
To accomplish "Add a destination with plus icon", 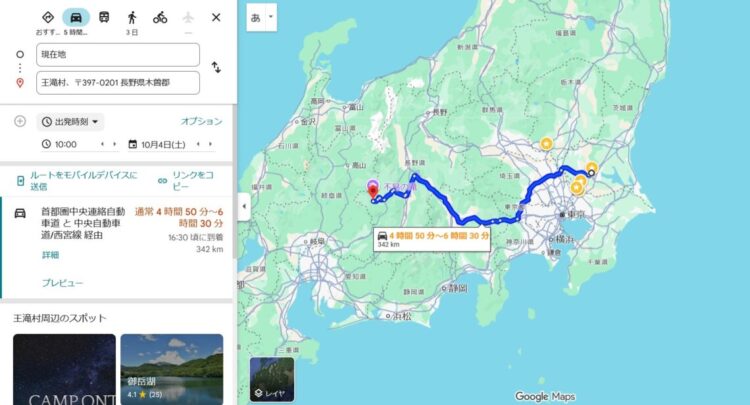I will 20,121.
